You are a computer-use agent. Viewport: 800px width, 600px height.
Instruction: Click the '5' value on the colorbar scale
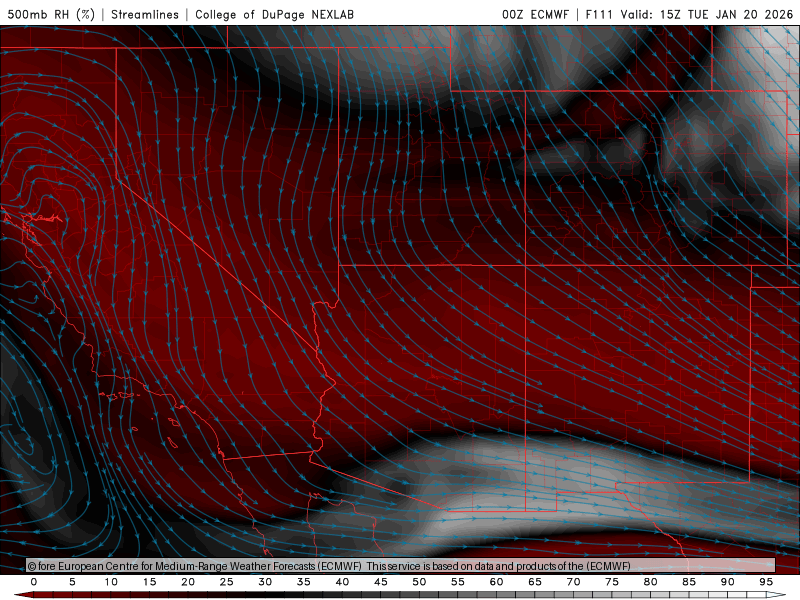(x=72, y=582)
